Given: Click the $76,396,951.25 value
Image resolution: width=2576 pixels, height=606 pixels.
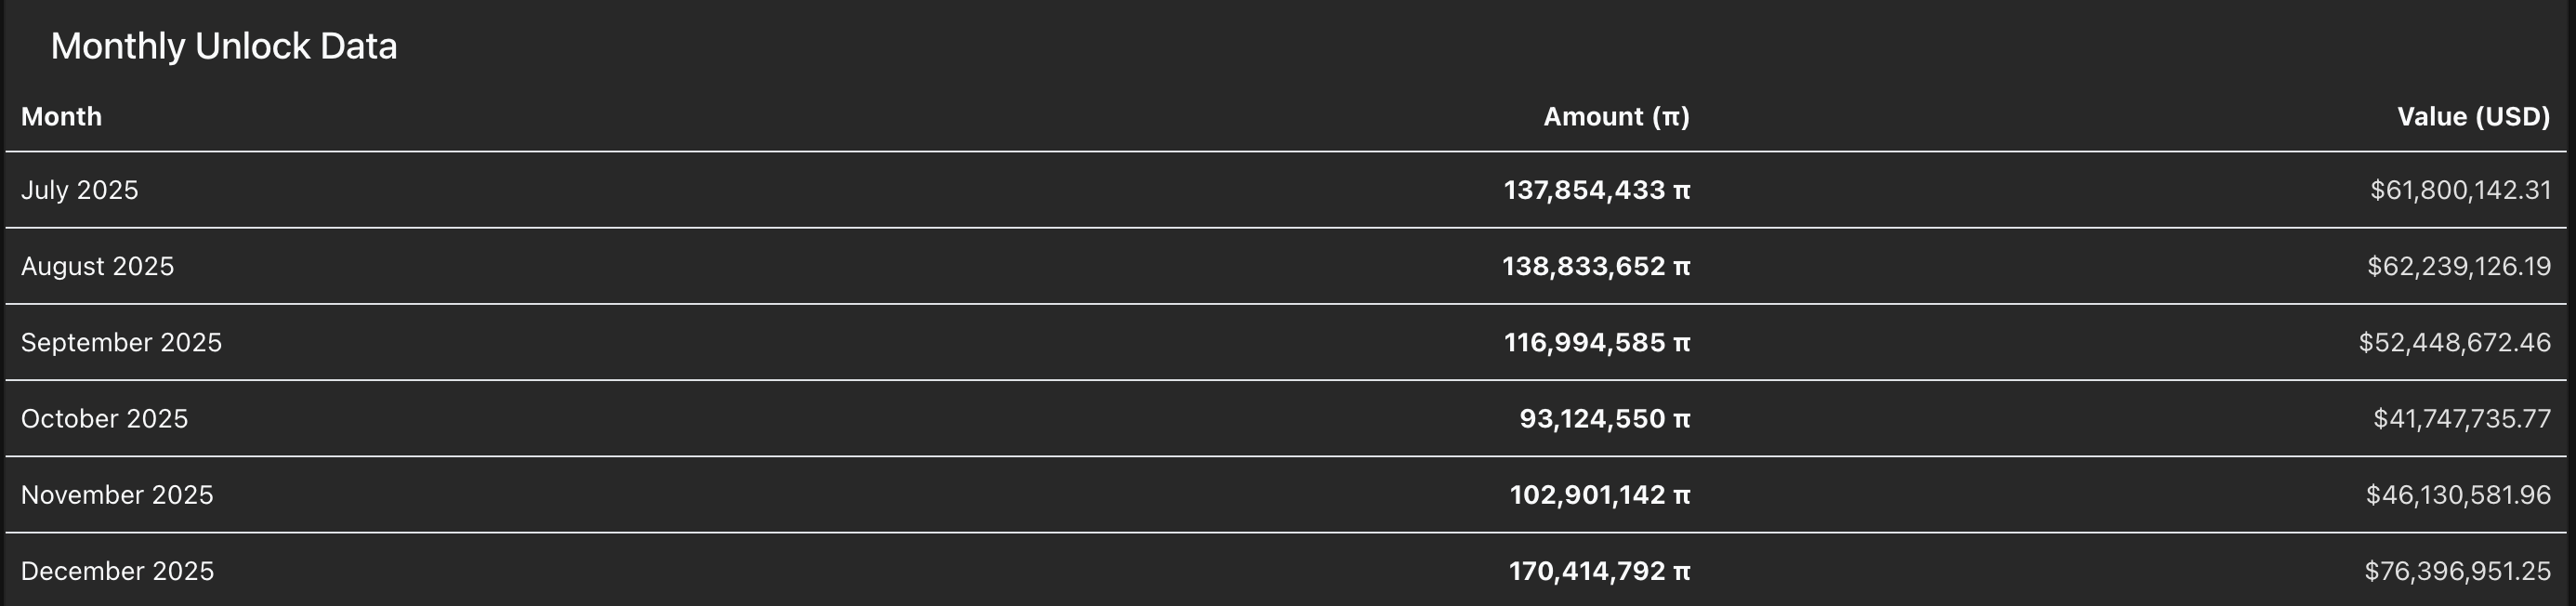Looking at the screenshot, I should [x=2457, y=571].
